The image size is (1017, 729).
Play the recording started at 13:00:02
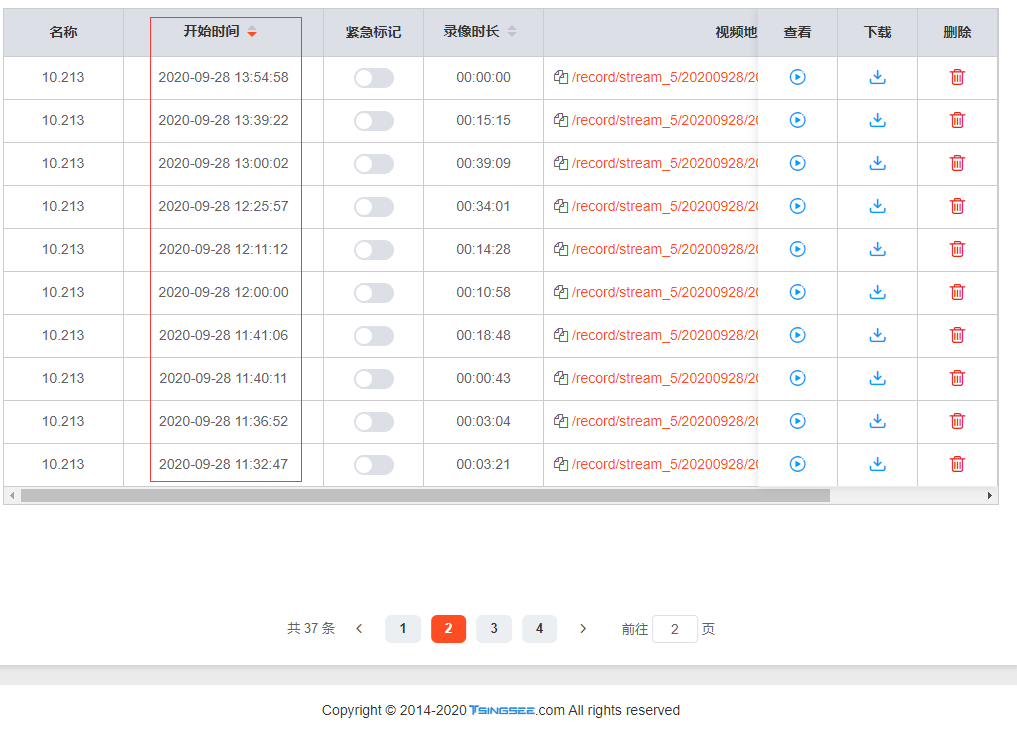tap(797, 163)
